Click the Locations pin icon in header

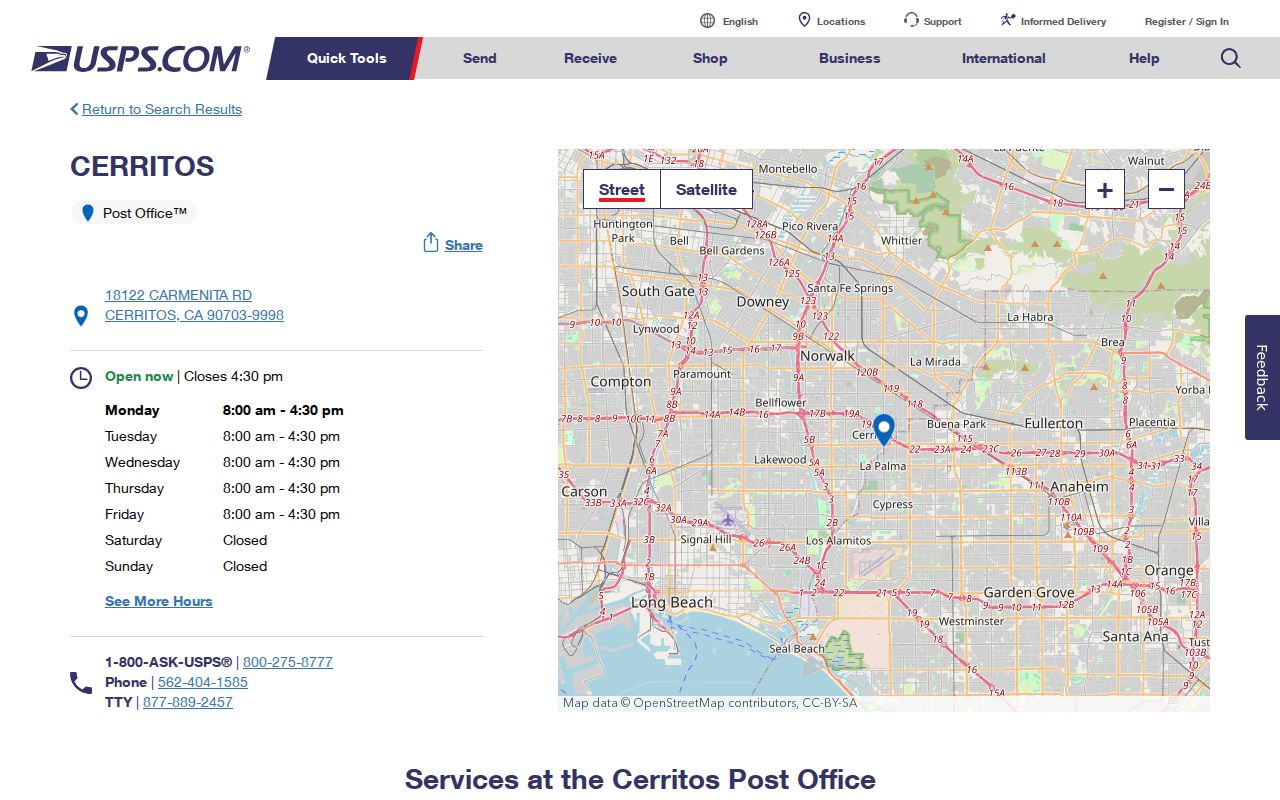click(x=804, y=20)
